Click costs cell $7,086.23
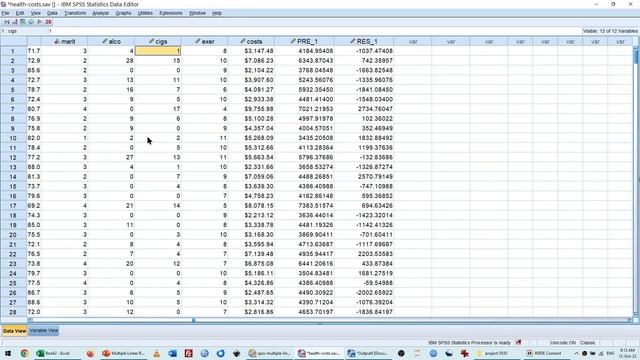640x360 pixels. click(251, 60)
